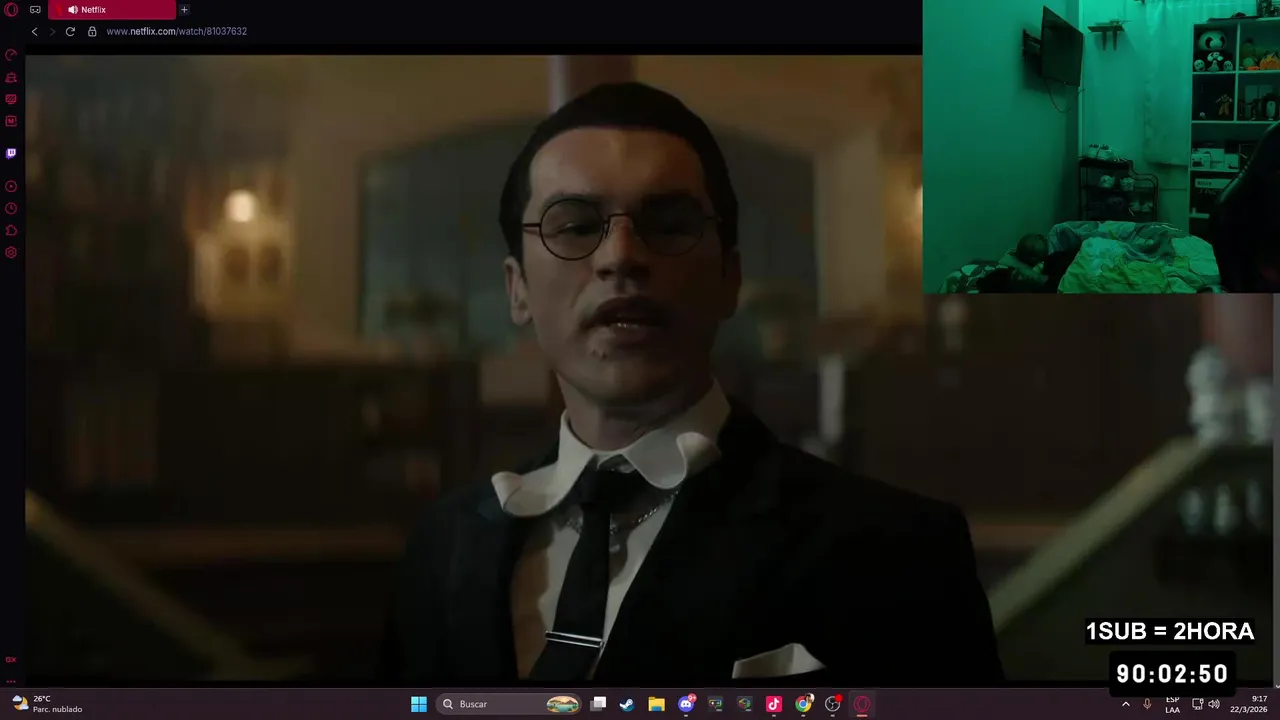This screenshot has height=720, width=1280.
Task: Open Twitch panel in sidebar
Action: (x=11, y=153)
